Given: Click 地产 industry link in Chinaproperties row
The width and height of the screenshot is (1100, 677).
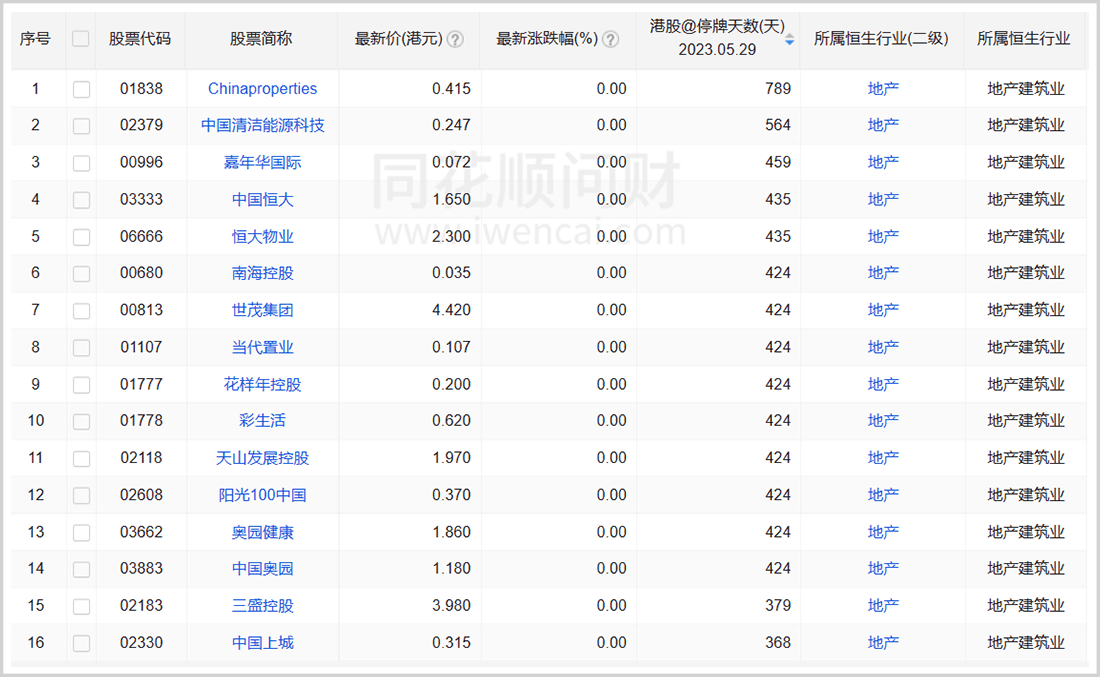Looking at the screenshot, I should point(883,89).
